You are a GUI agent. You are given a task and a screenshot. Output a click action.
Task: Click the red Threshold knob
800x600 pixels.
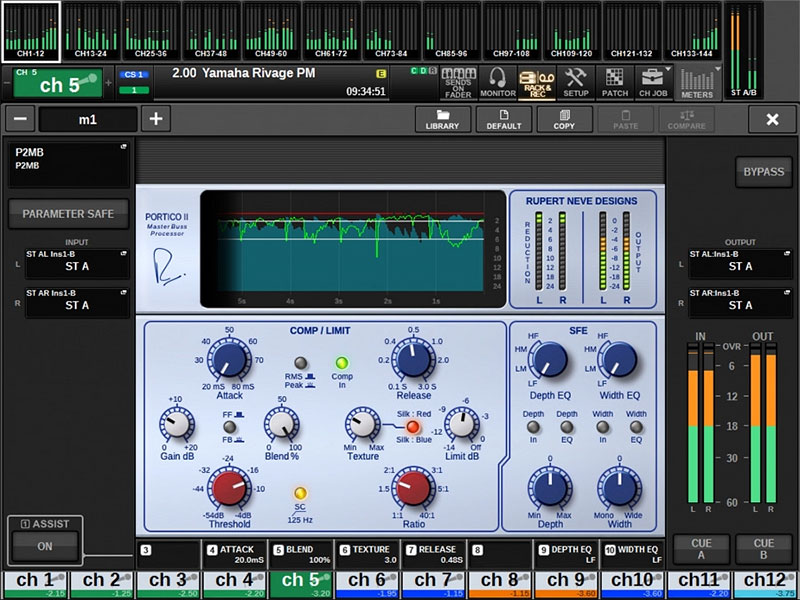[x=229, y=488]
